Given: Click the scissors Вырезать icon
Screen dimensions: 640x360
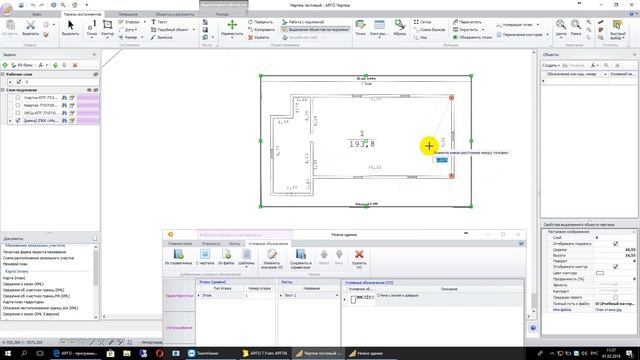Looking at the screenshot, I should pos(30,28).
